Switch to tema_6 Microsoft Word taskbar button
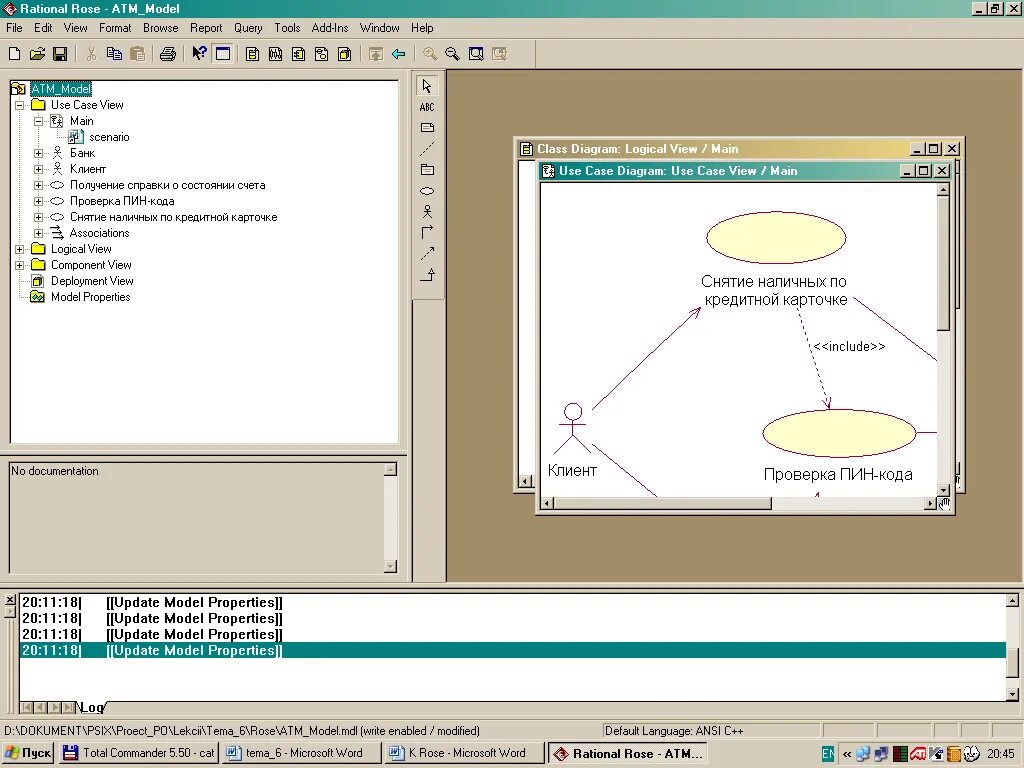Viewport: 1024px width, 768px height. (301, 753)
